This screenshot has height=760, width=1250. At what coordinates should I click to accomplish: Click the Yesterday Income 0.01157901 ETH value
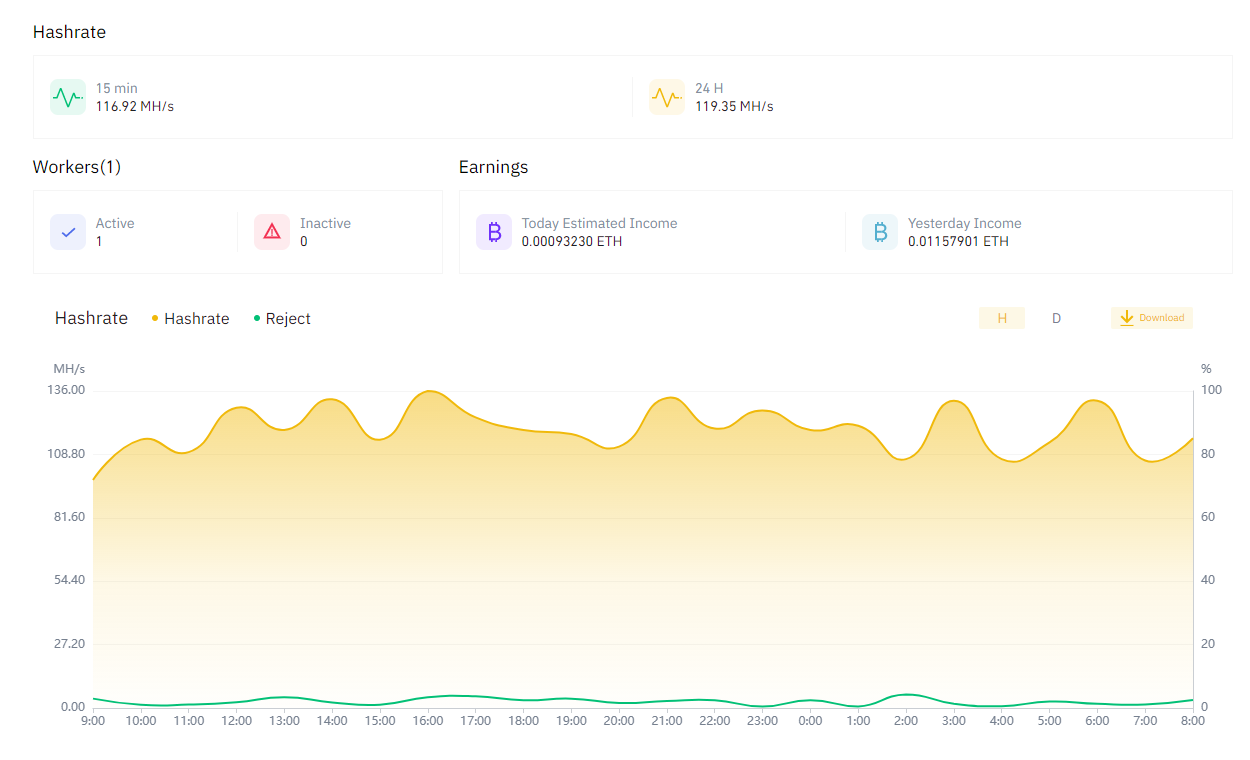(x=958, y=241)
